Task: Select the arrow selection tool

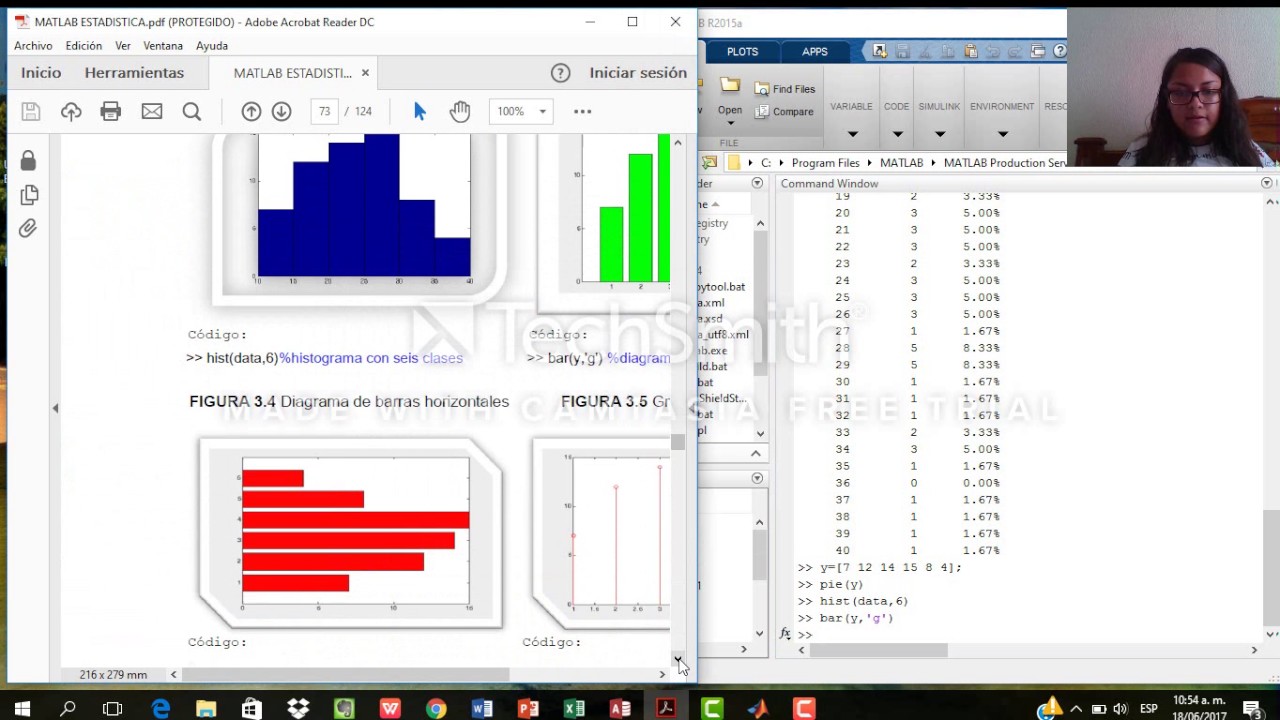Action: (420, 112)
